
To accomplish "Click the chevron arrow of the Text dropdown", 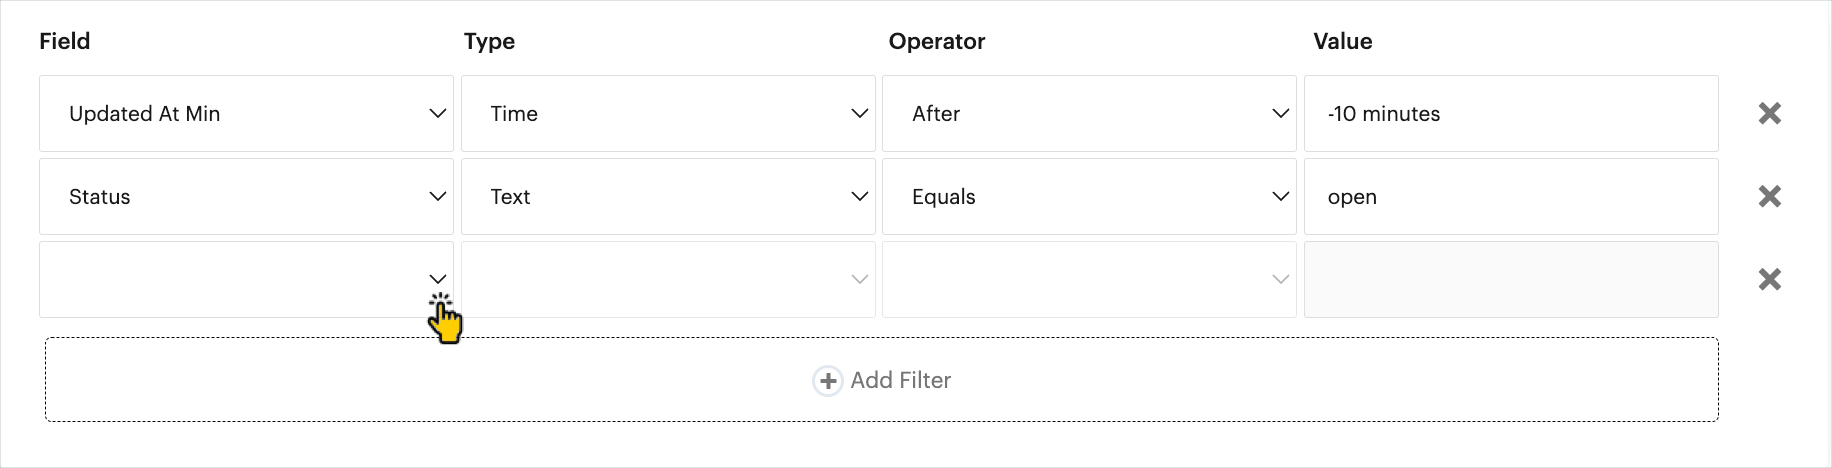I will tap(859, 197).
